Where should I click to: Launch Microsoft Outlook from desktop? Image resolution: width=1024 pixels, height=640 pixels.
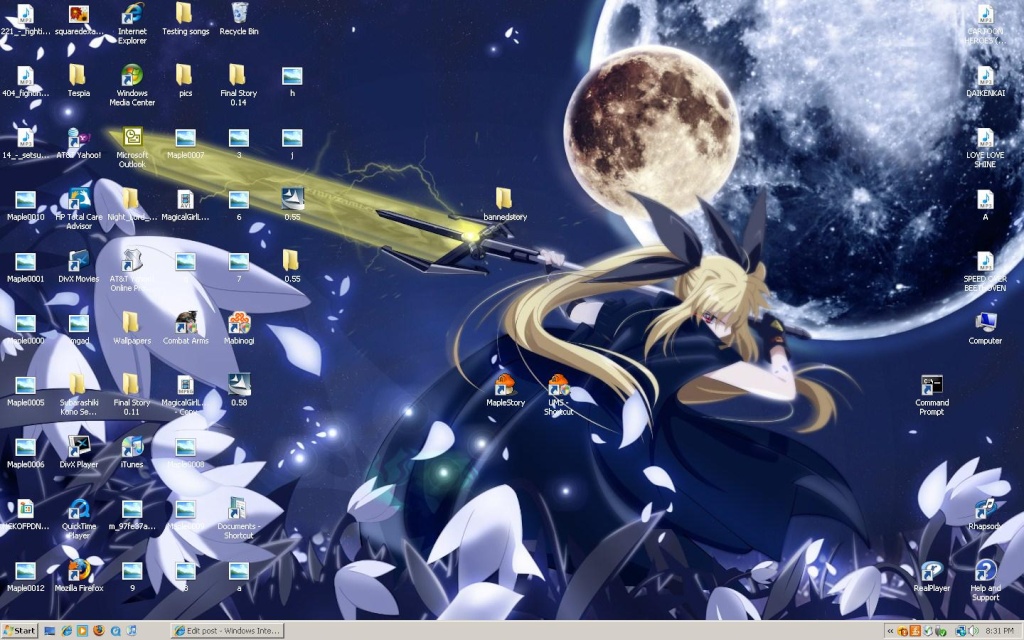click(x=132, y=147)
